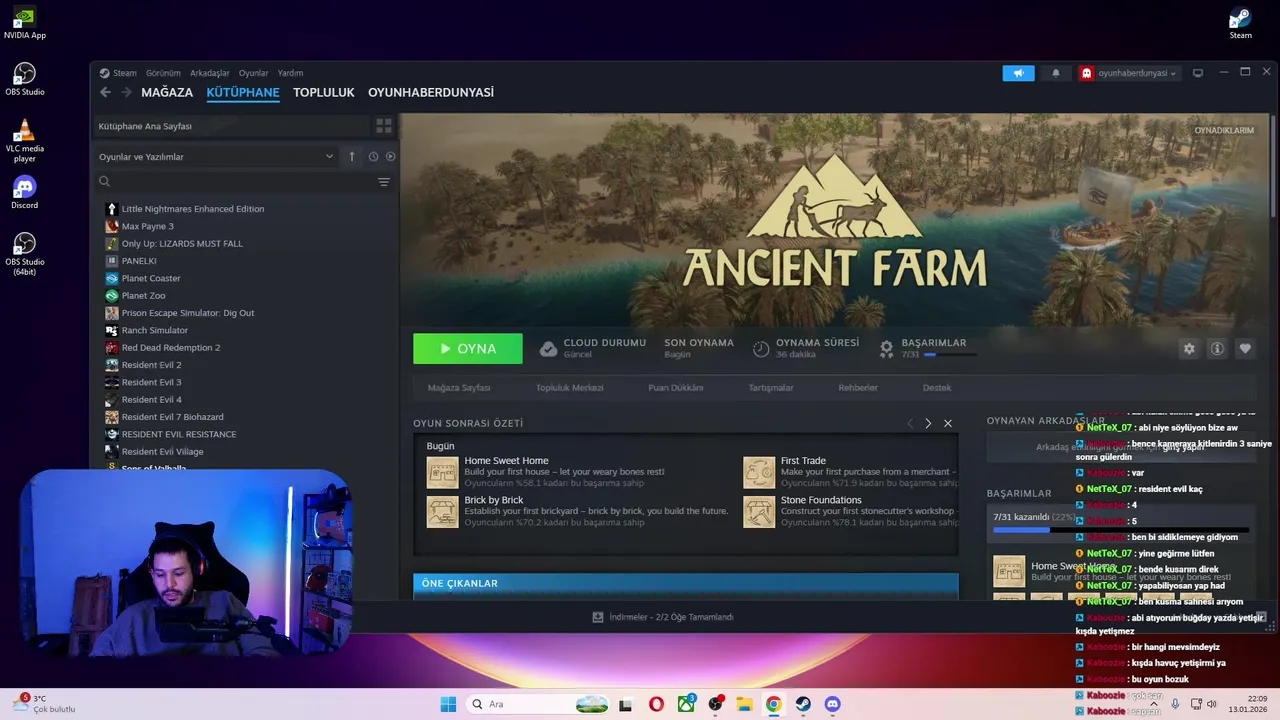Screen dimensions: 1280x720
Task: Open the Home Sweet Home achievement icon
Action: pos(442,473)
